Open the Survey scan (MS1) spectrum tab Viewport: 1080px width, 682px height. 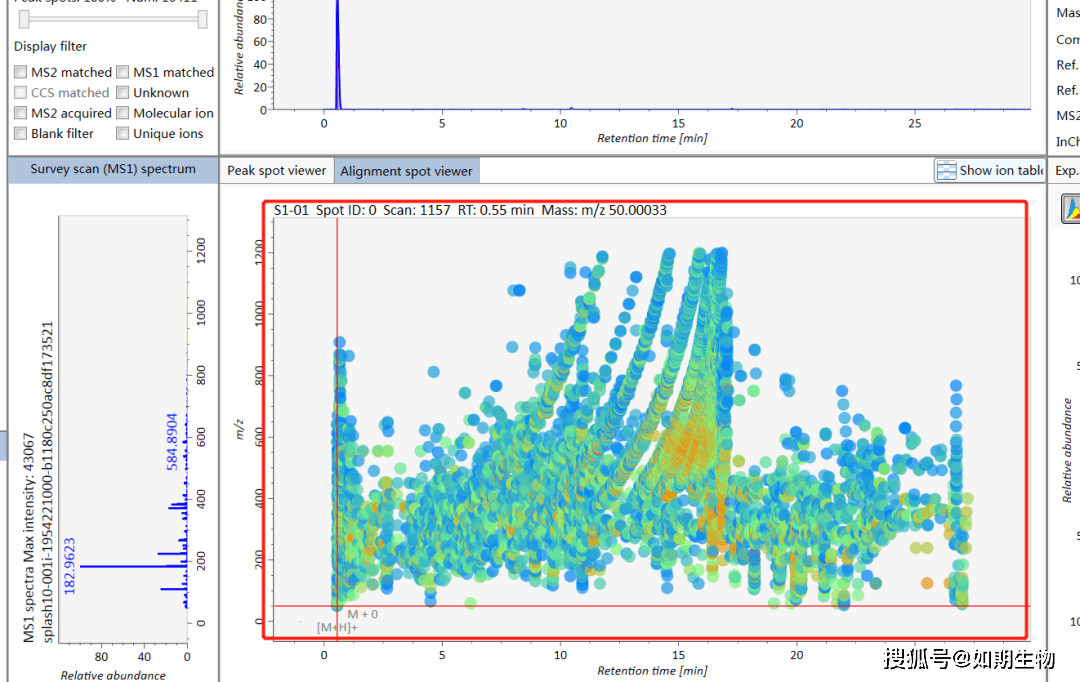point(113,169)
